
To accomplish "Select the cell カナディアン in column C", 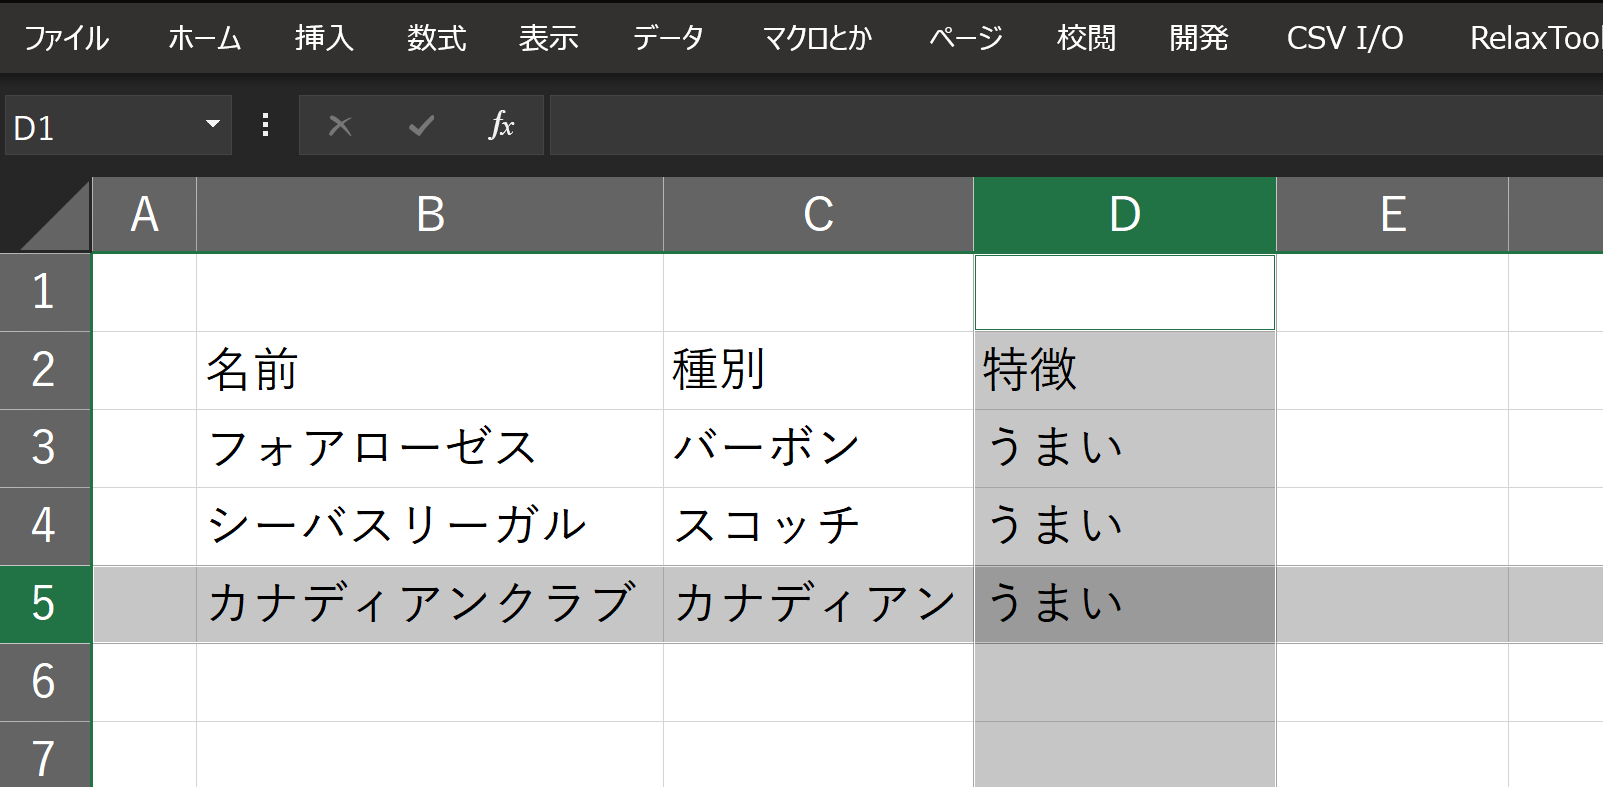I will (x=818, y=604).
